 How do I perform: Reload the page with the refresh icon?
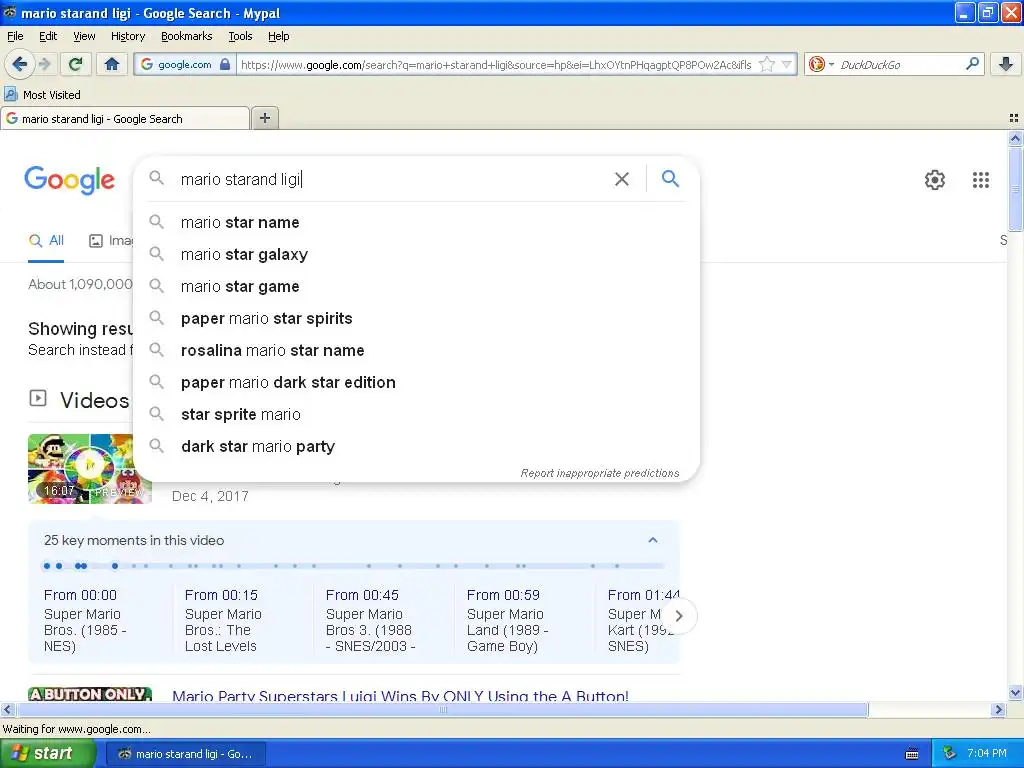tap(76, 64)
